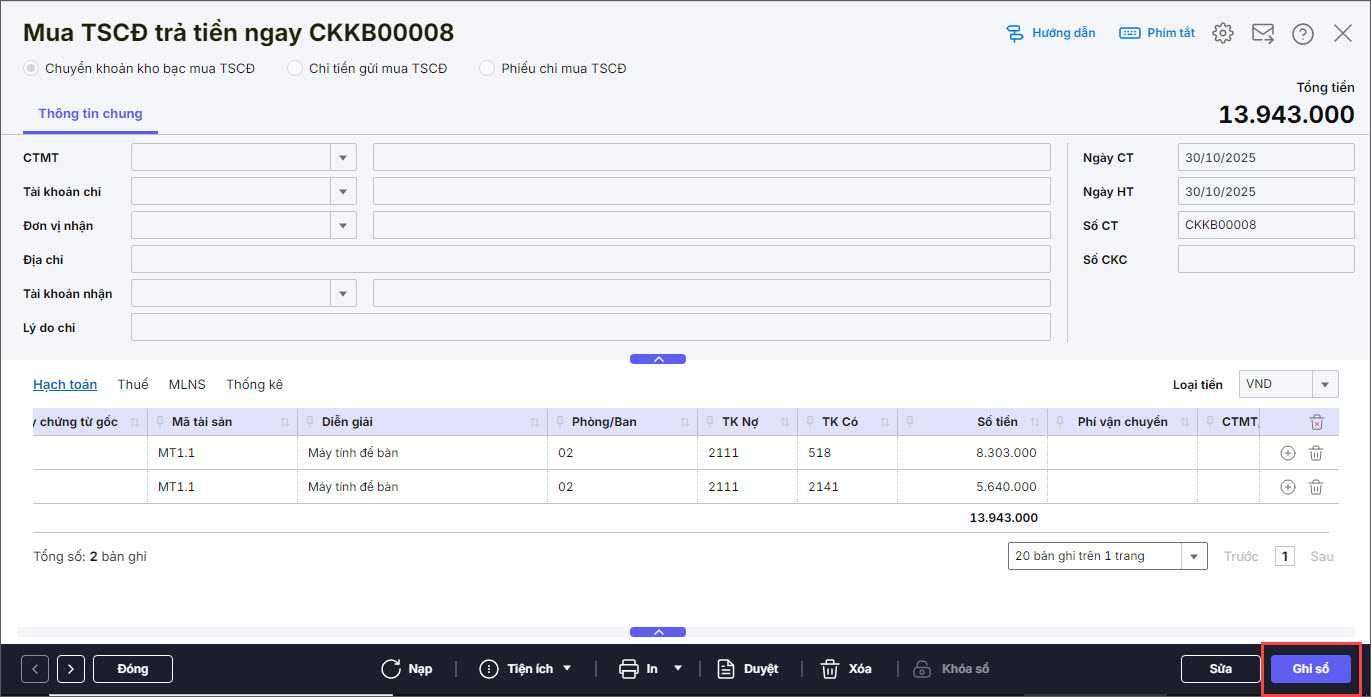
Task: Select Chuyển khoản kho bạc mua TSCĐ option
Action: coord(140,68)
